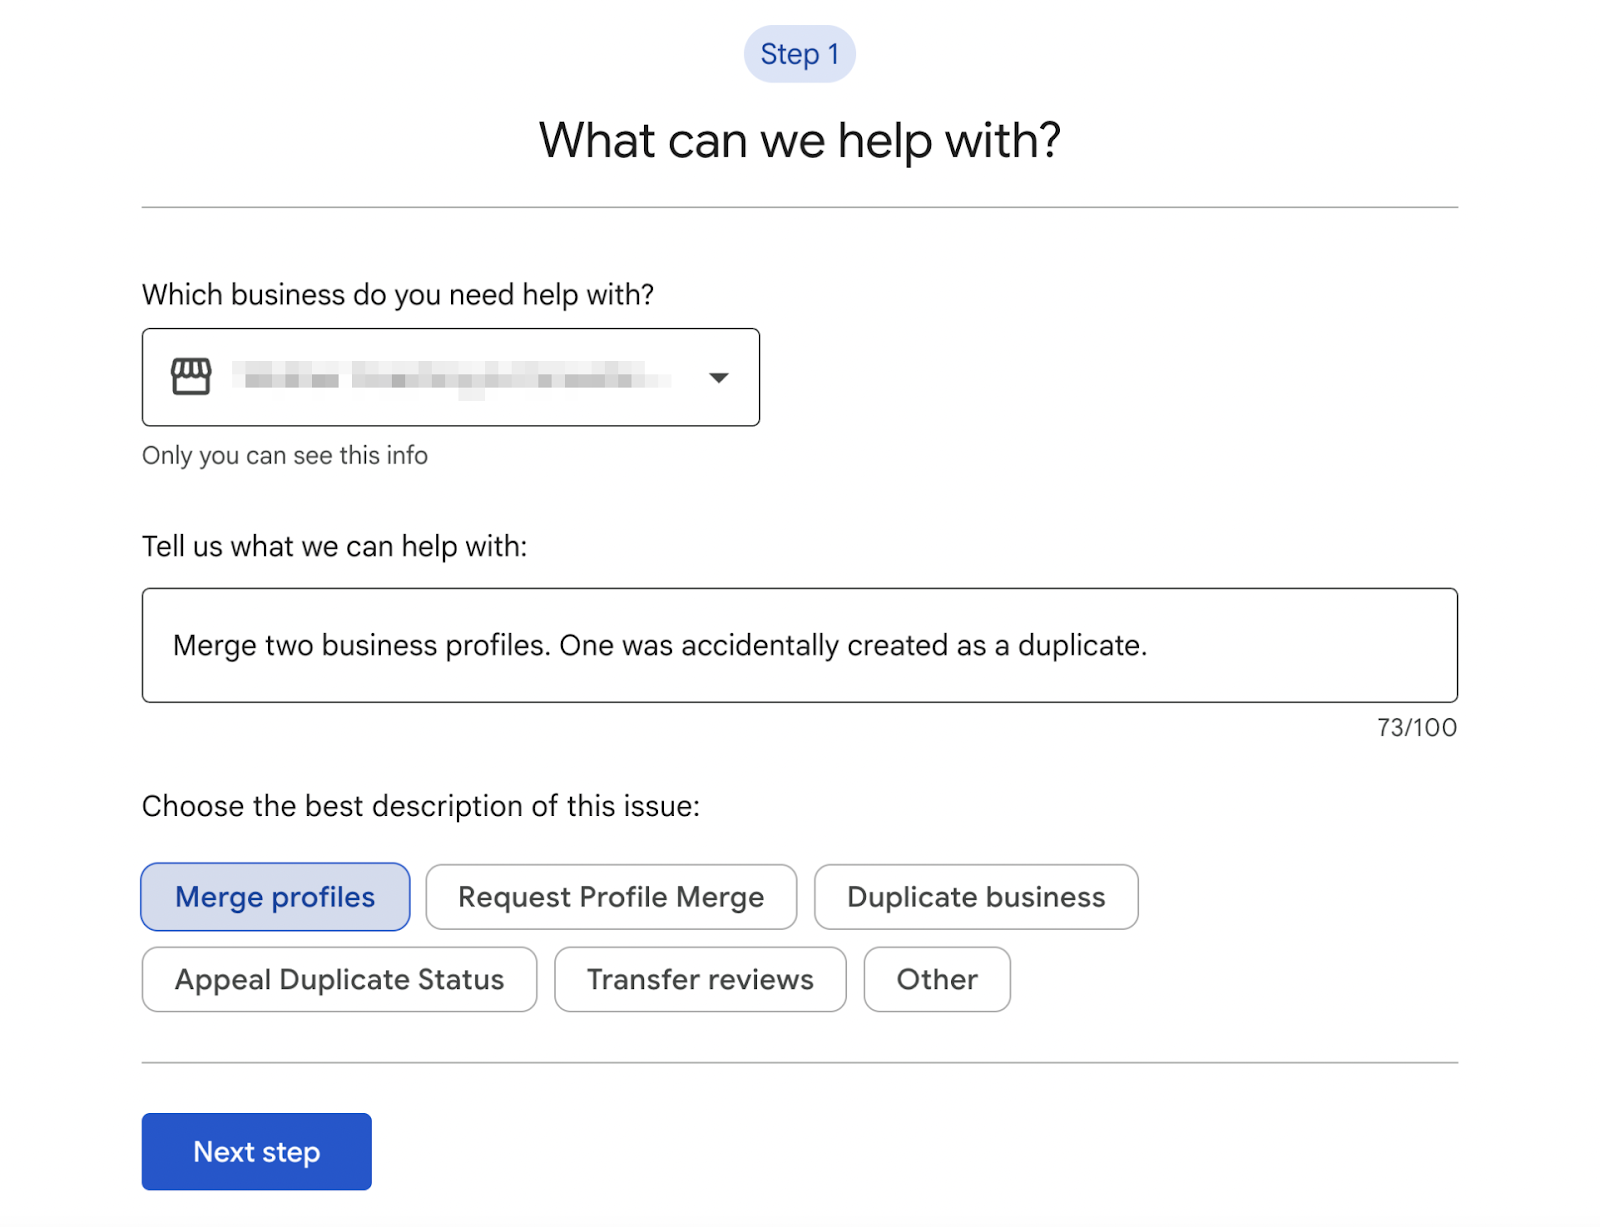This screenshot has width=1600, height=1227.
Task: Click the "Only you can see this info" note
Action: [x=284, y=455]
